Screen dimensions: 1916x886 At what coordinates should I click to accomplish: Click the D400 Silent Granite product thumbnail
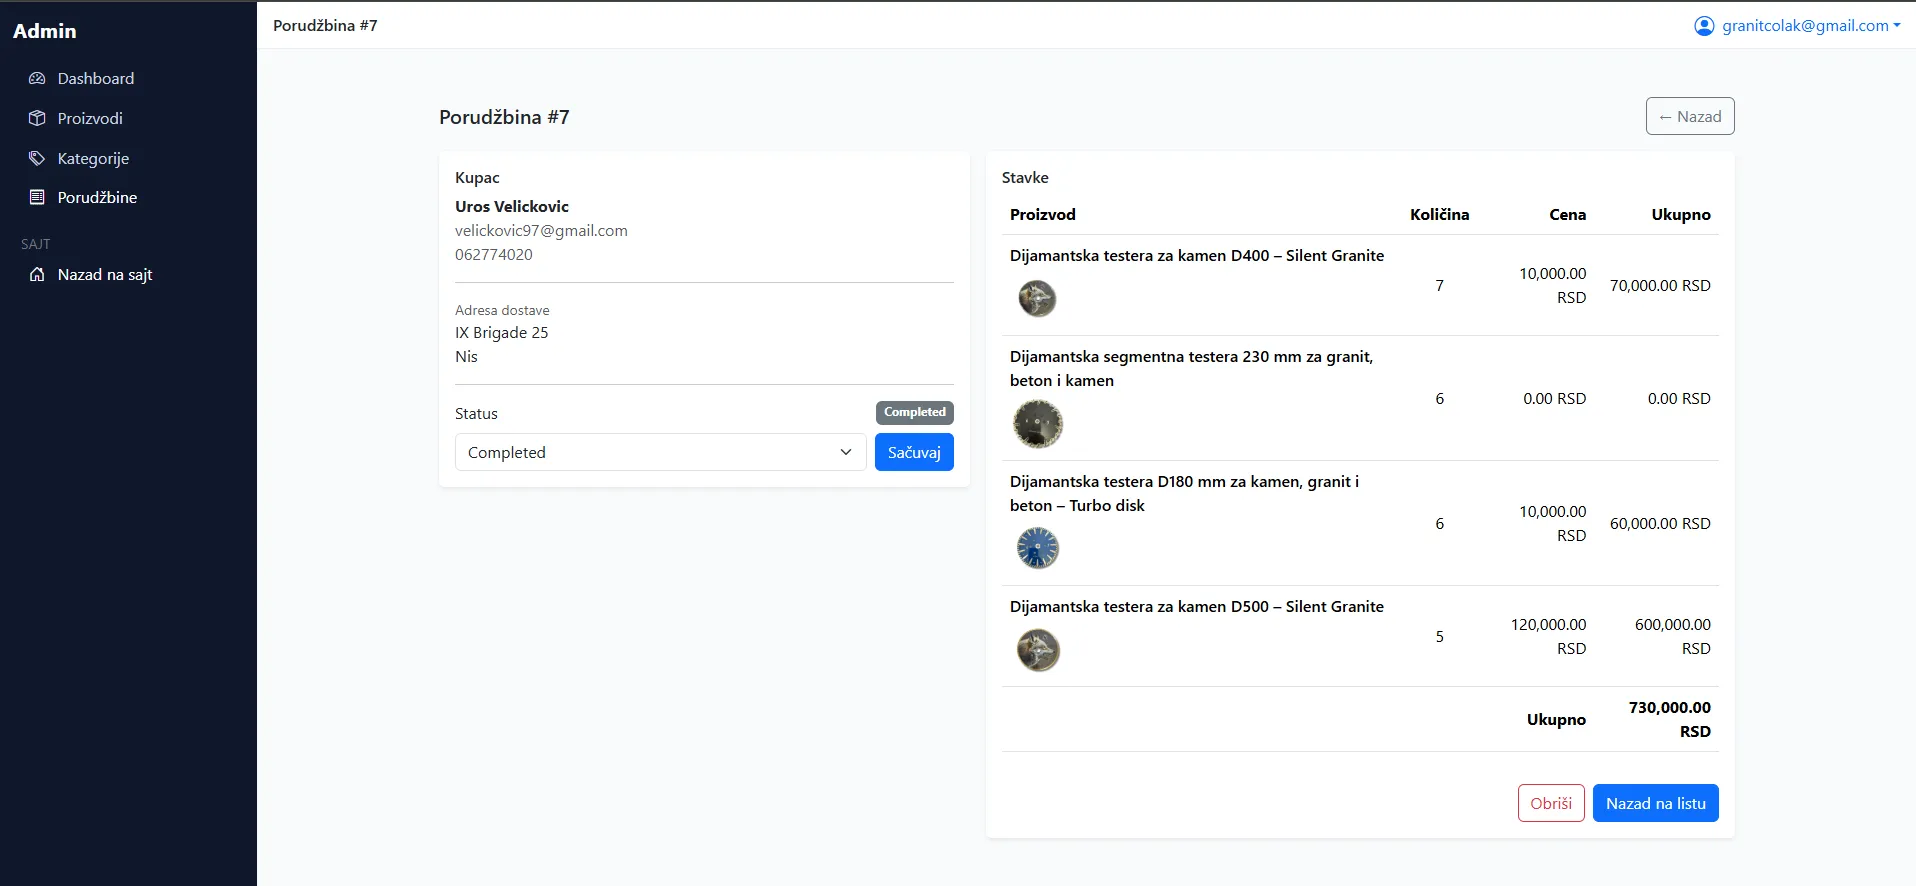pyautogui.click(x=1037, y=298)
